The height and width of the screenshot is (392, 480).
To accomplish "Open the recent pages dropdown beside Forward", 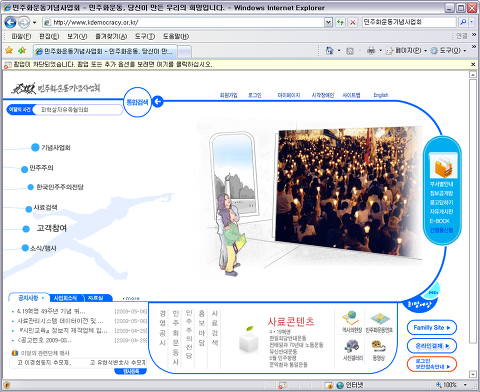I will tap(34, 23).
